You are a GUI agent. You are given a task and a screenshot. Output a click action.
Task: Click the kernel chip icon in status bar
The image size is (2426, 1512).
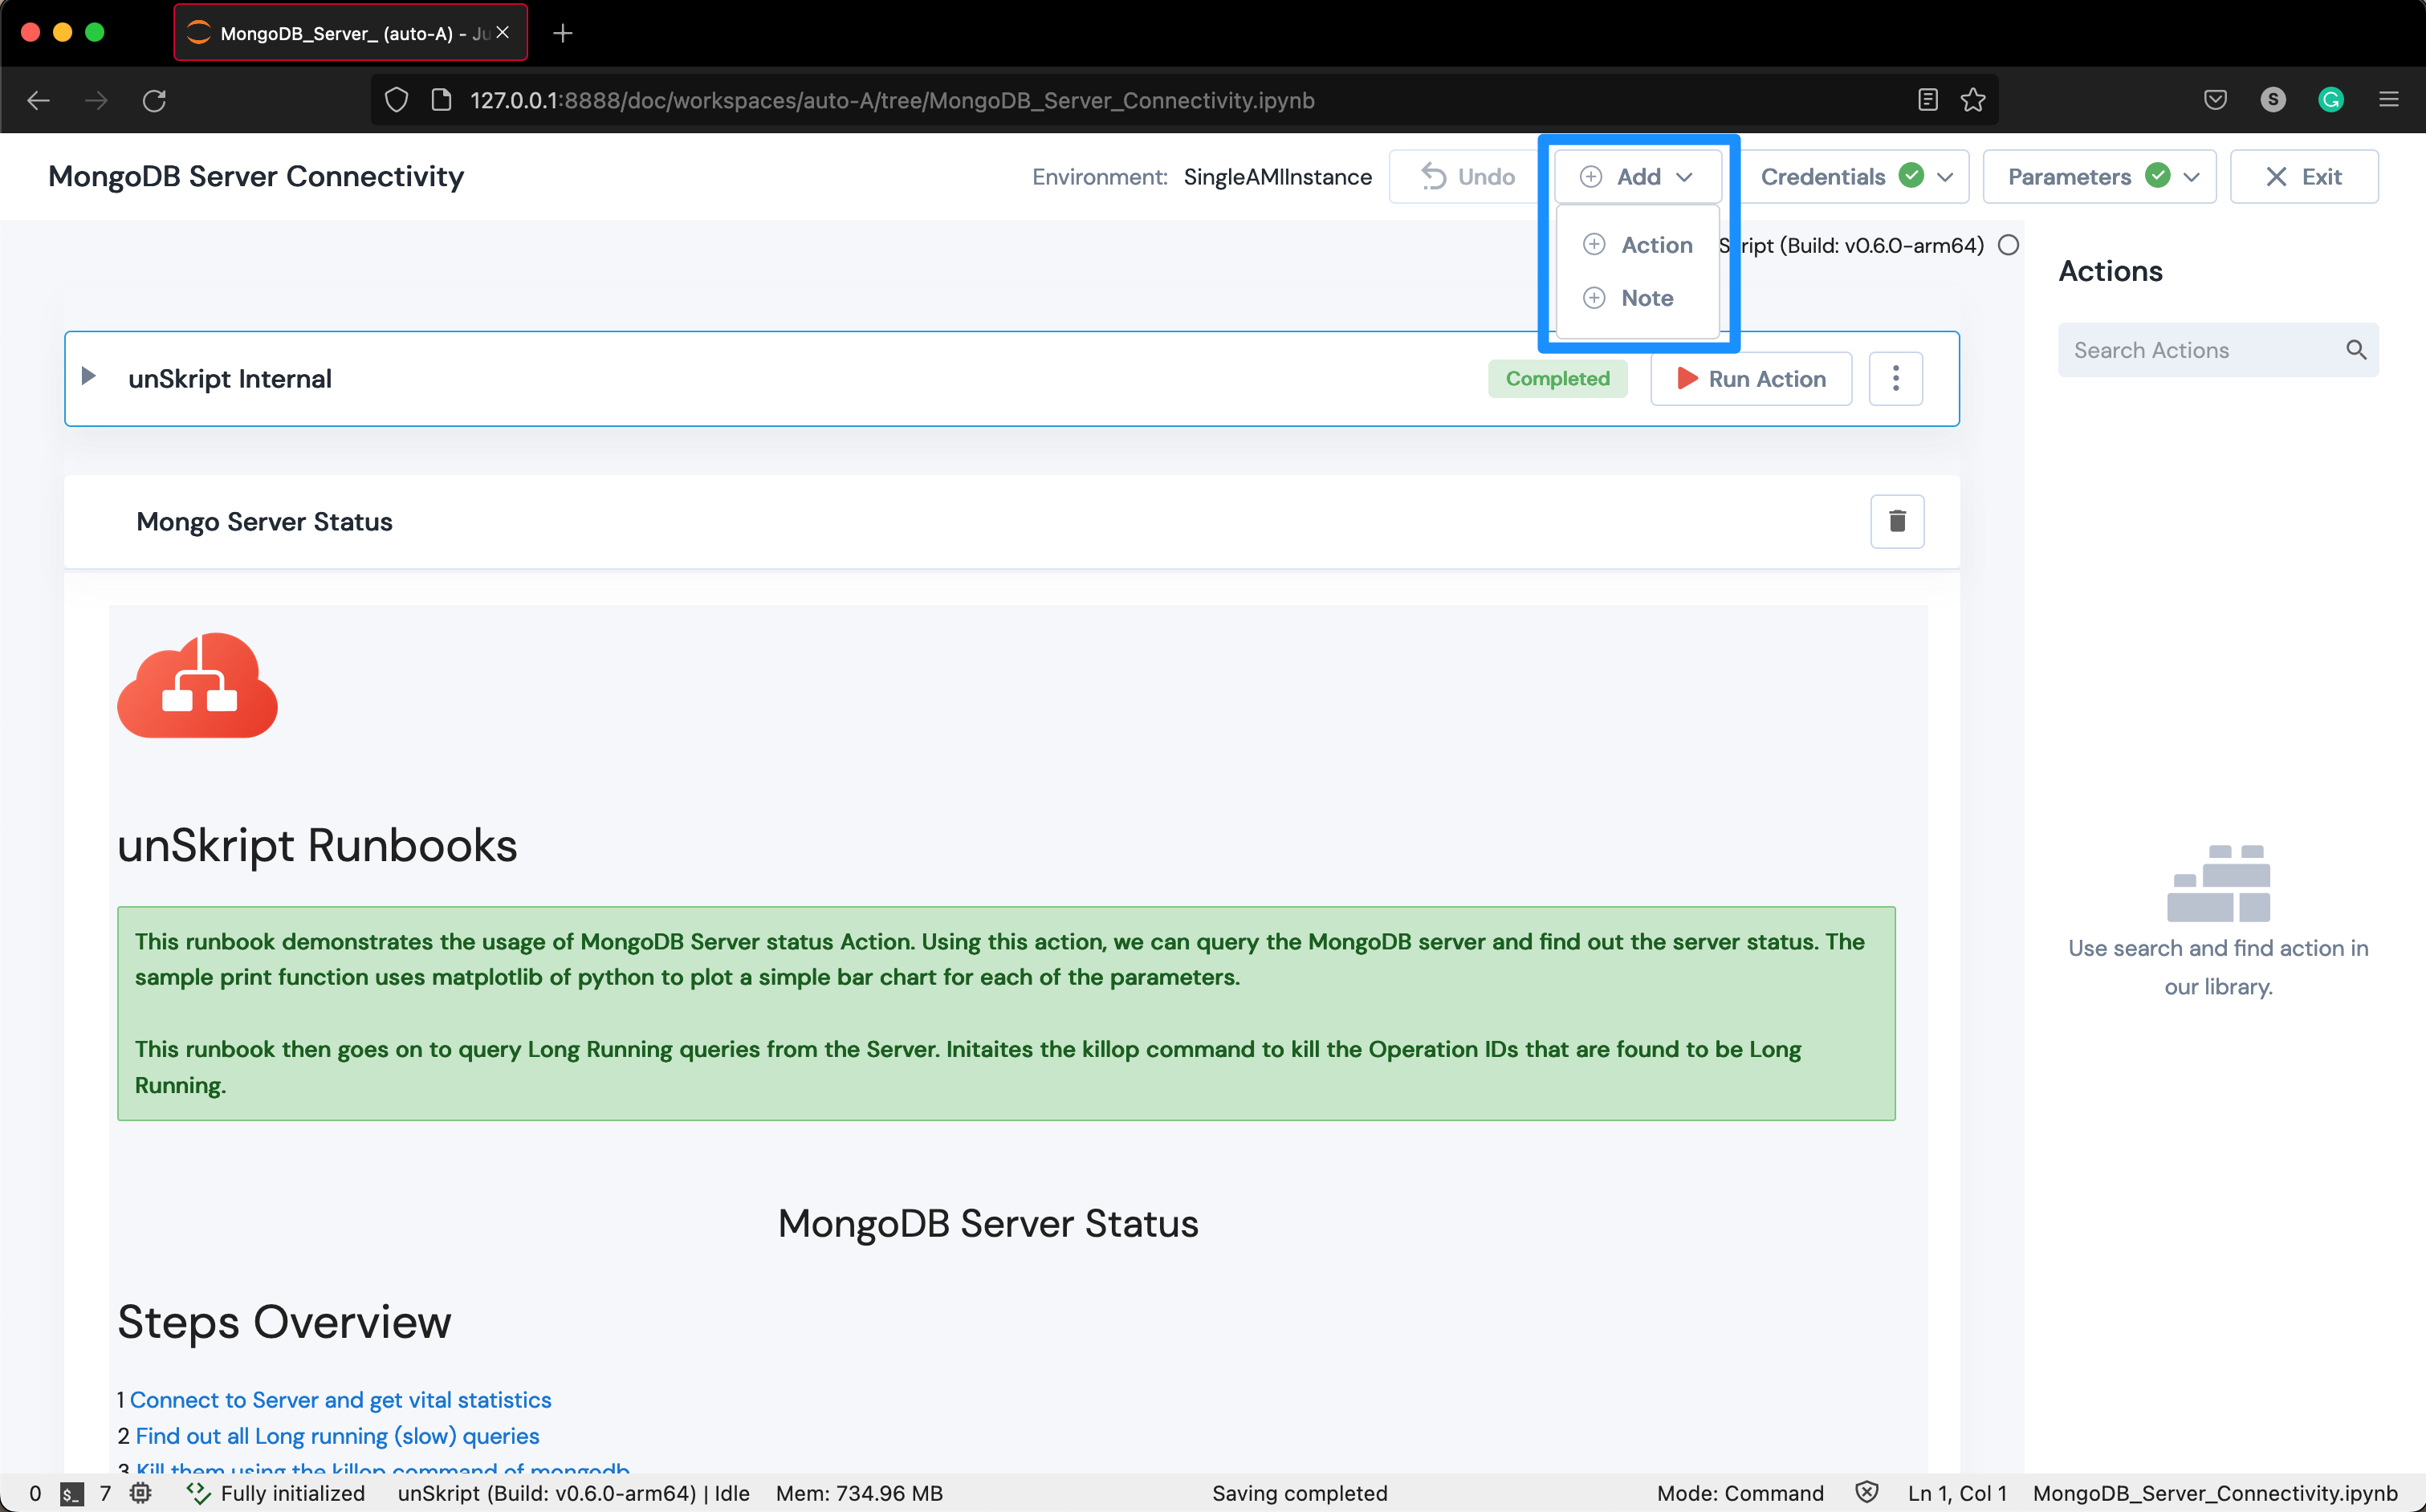tap(141, 1493)
